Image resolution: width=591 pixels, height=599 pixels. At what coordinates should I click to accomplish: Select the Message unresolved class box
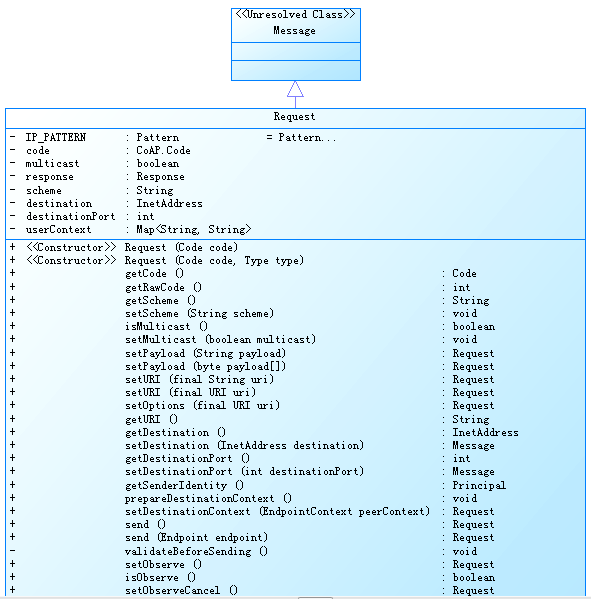click(296, 44)
